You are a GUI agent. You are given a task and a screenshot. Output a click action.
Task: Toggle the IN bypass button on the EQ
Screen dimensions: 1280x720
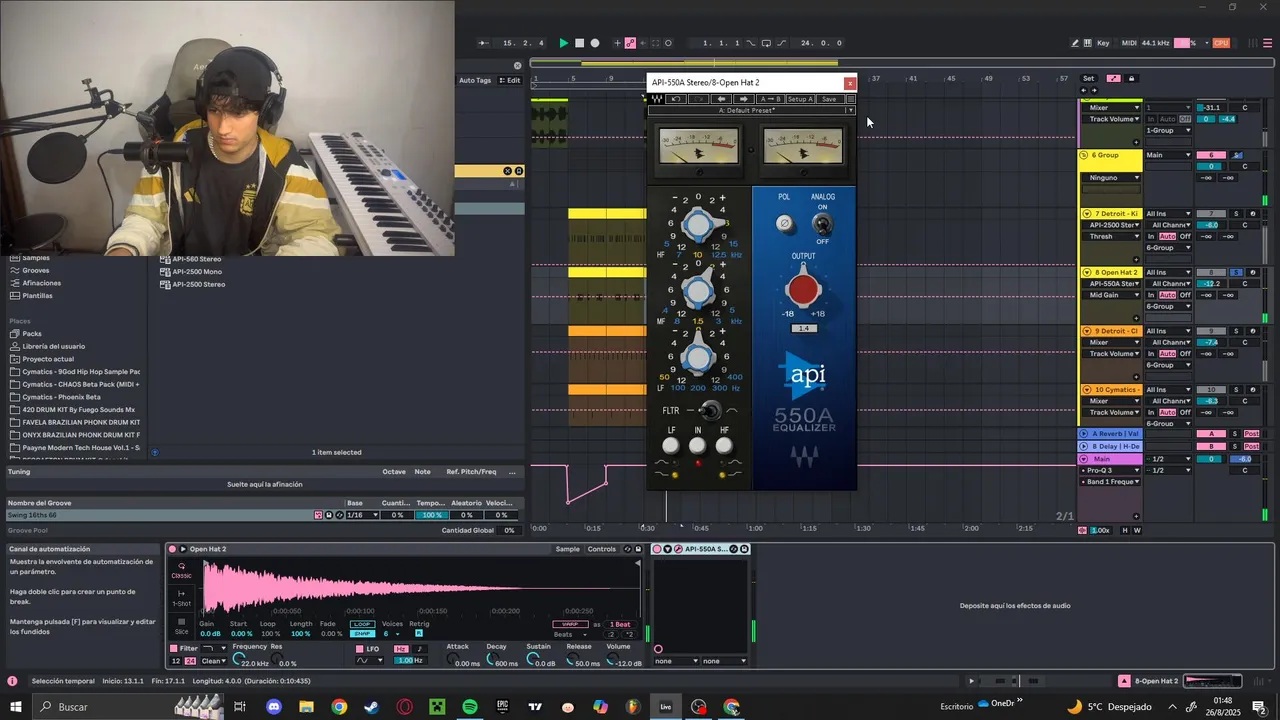point(697,446)
